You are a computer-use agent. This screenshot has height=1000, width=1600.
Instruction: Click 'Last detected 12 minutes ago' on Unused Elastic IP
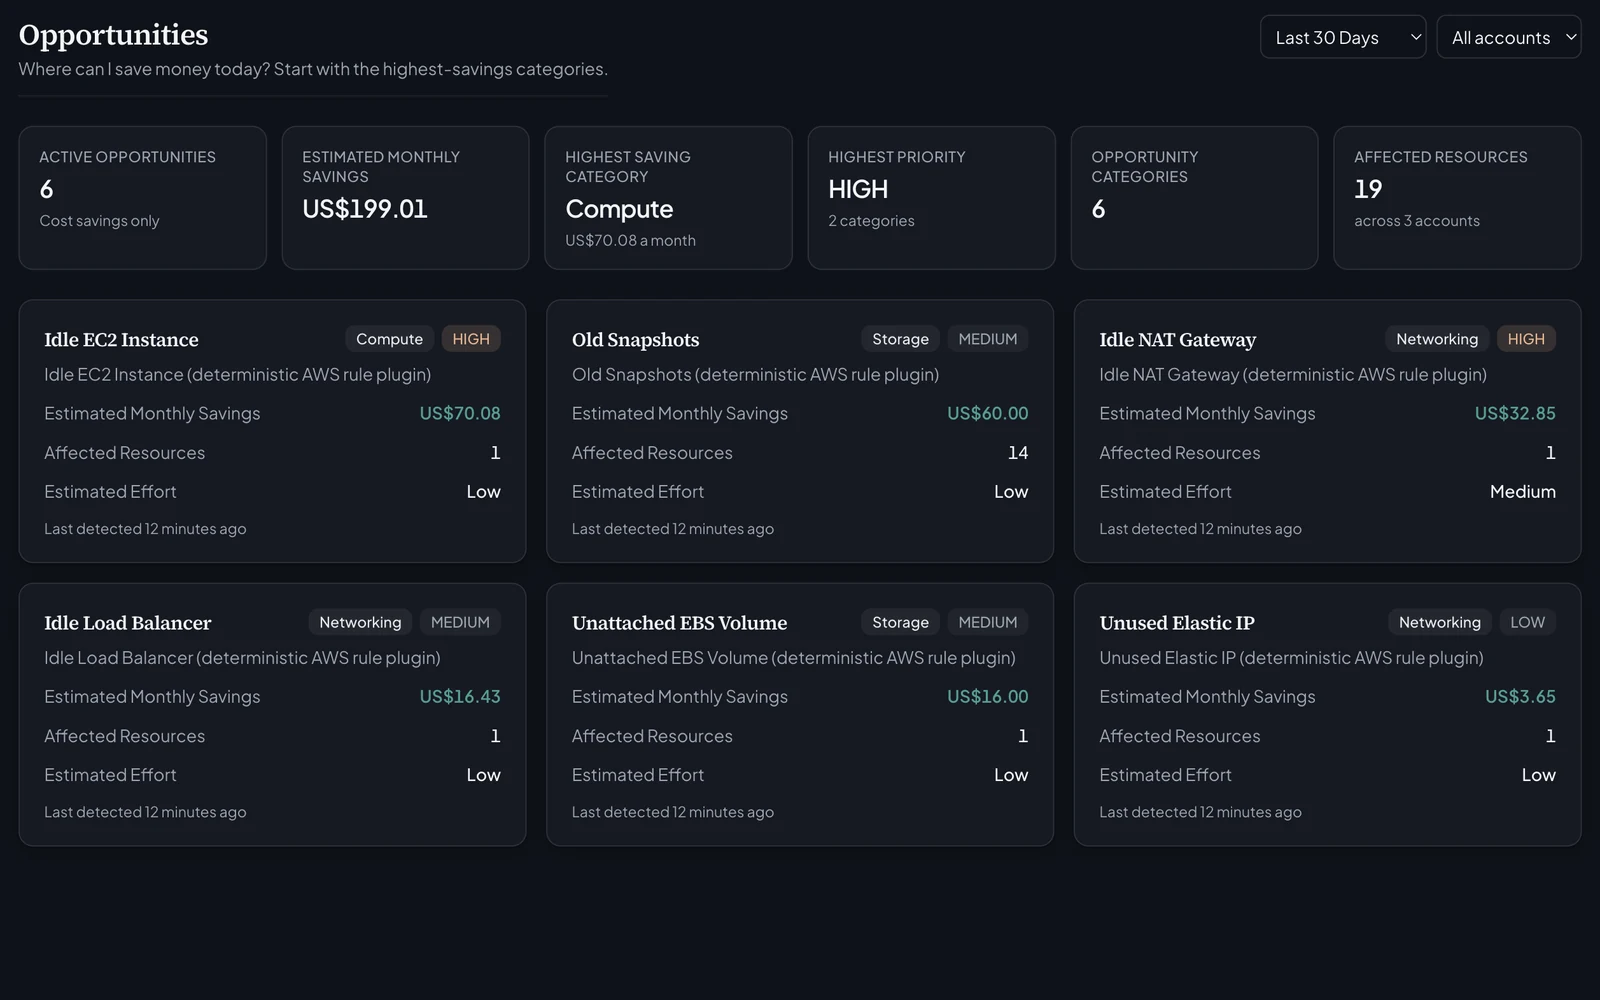(x=1200, y=812)
